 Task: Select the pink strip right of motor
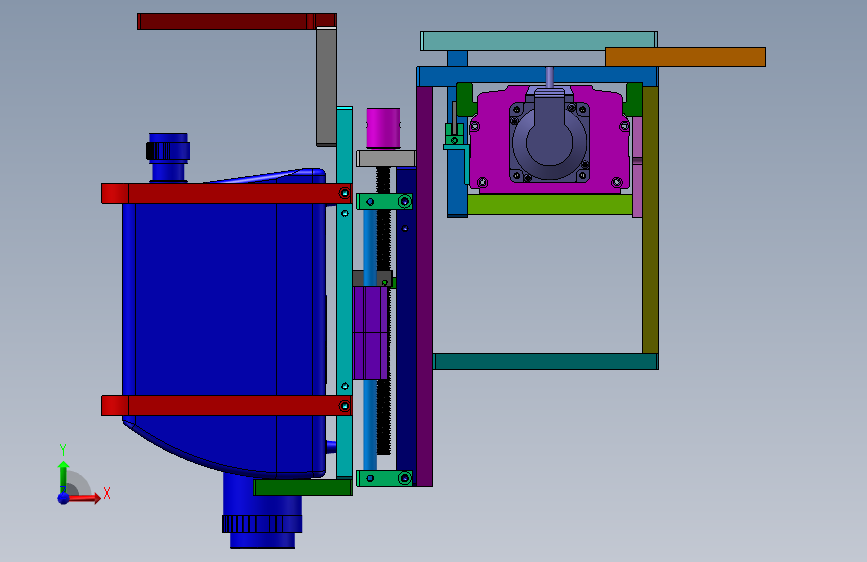pos(637,166)
